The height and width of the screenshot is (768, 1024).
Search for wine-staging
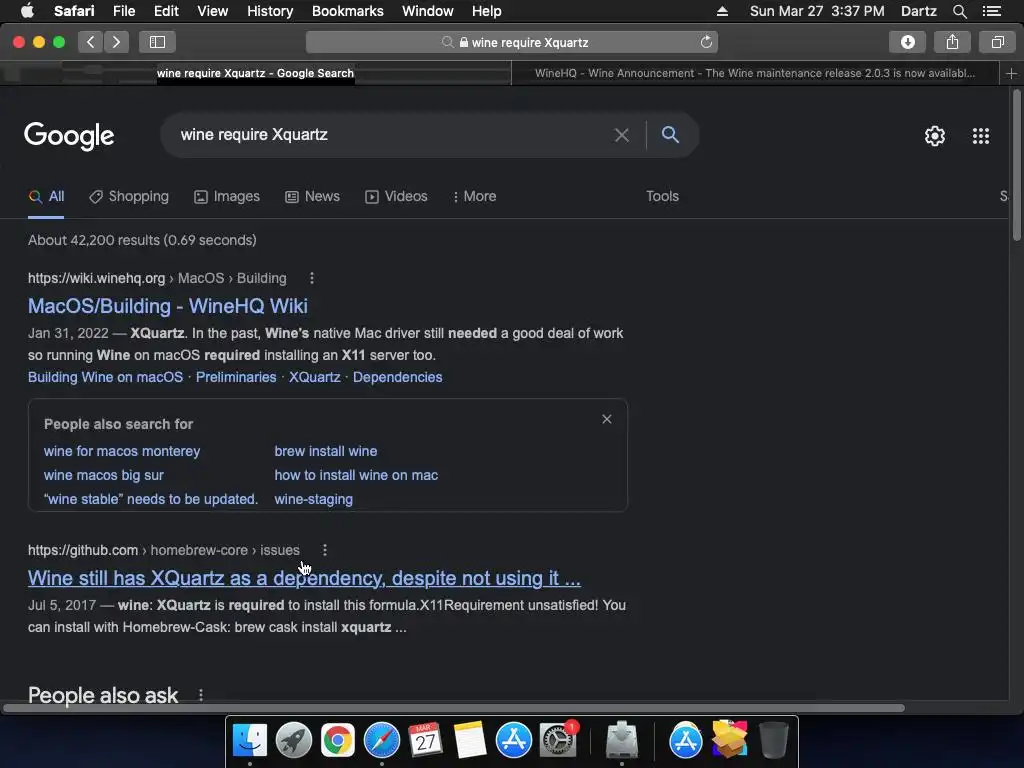click(313, 500)
